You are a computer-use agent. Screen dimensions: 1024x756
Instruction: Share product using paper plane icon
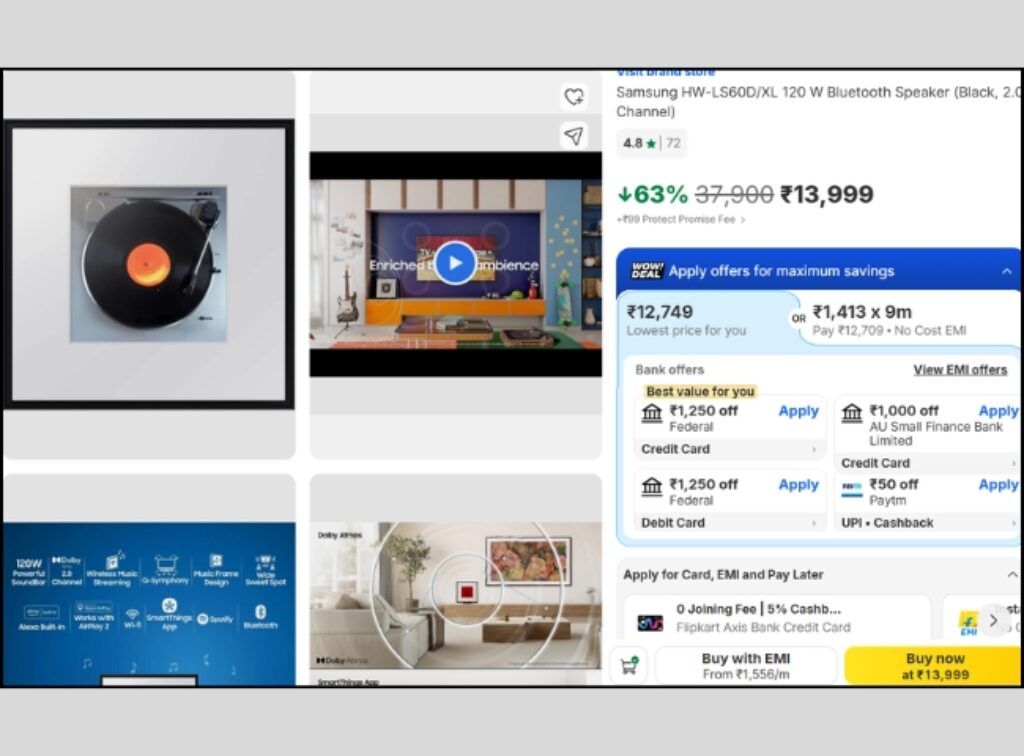pos(574,136)
